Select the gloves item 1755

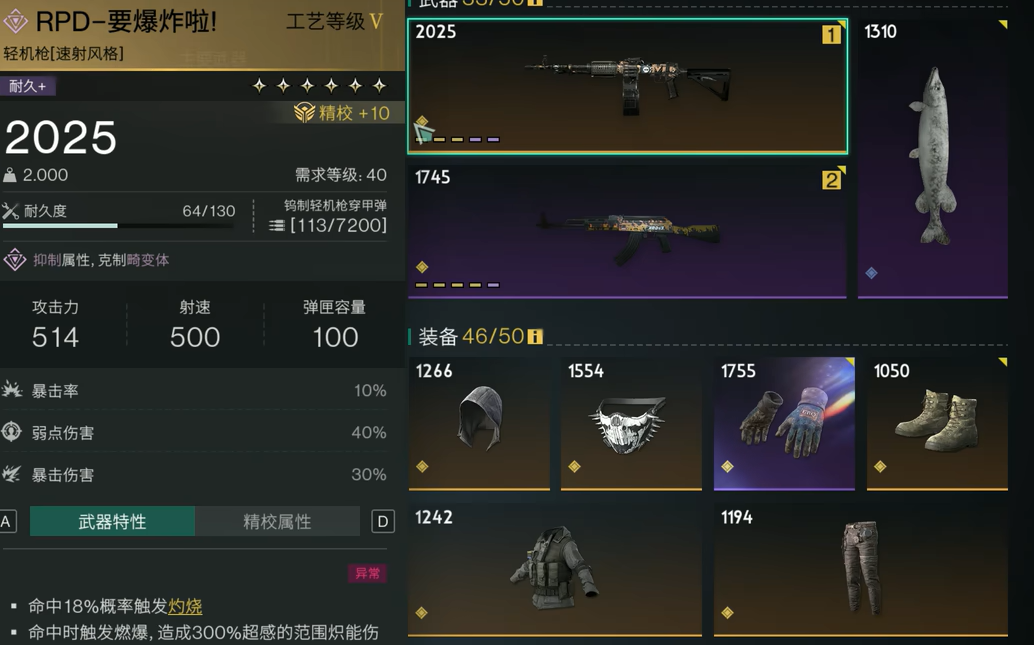tap(784, 424)
